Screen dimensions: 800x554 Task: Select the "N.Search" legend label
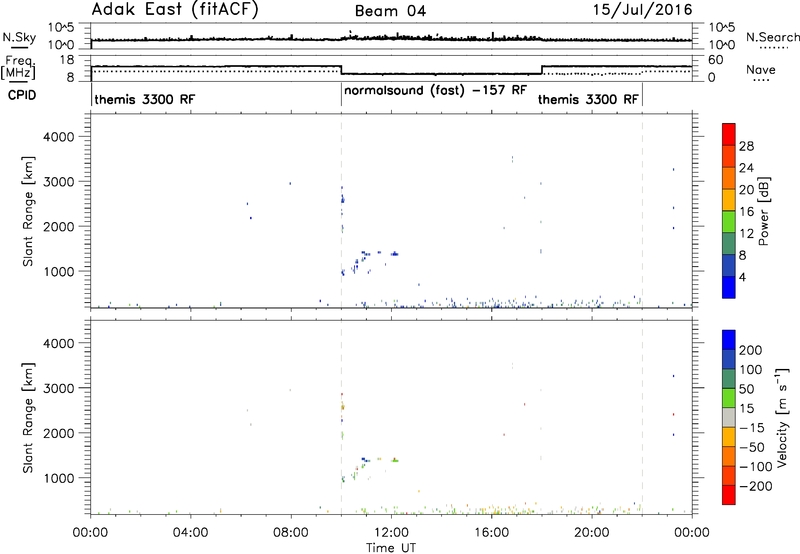coord(772,37)
